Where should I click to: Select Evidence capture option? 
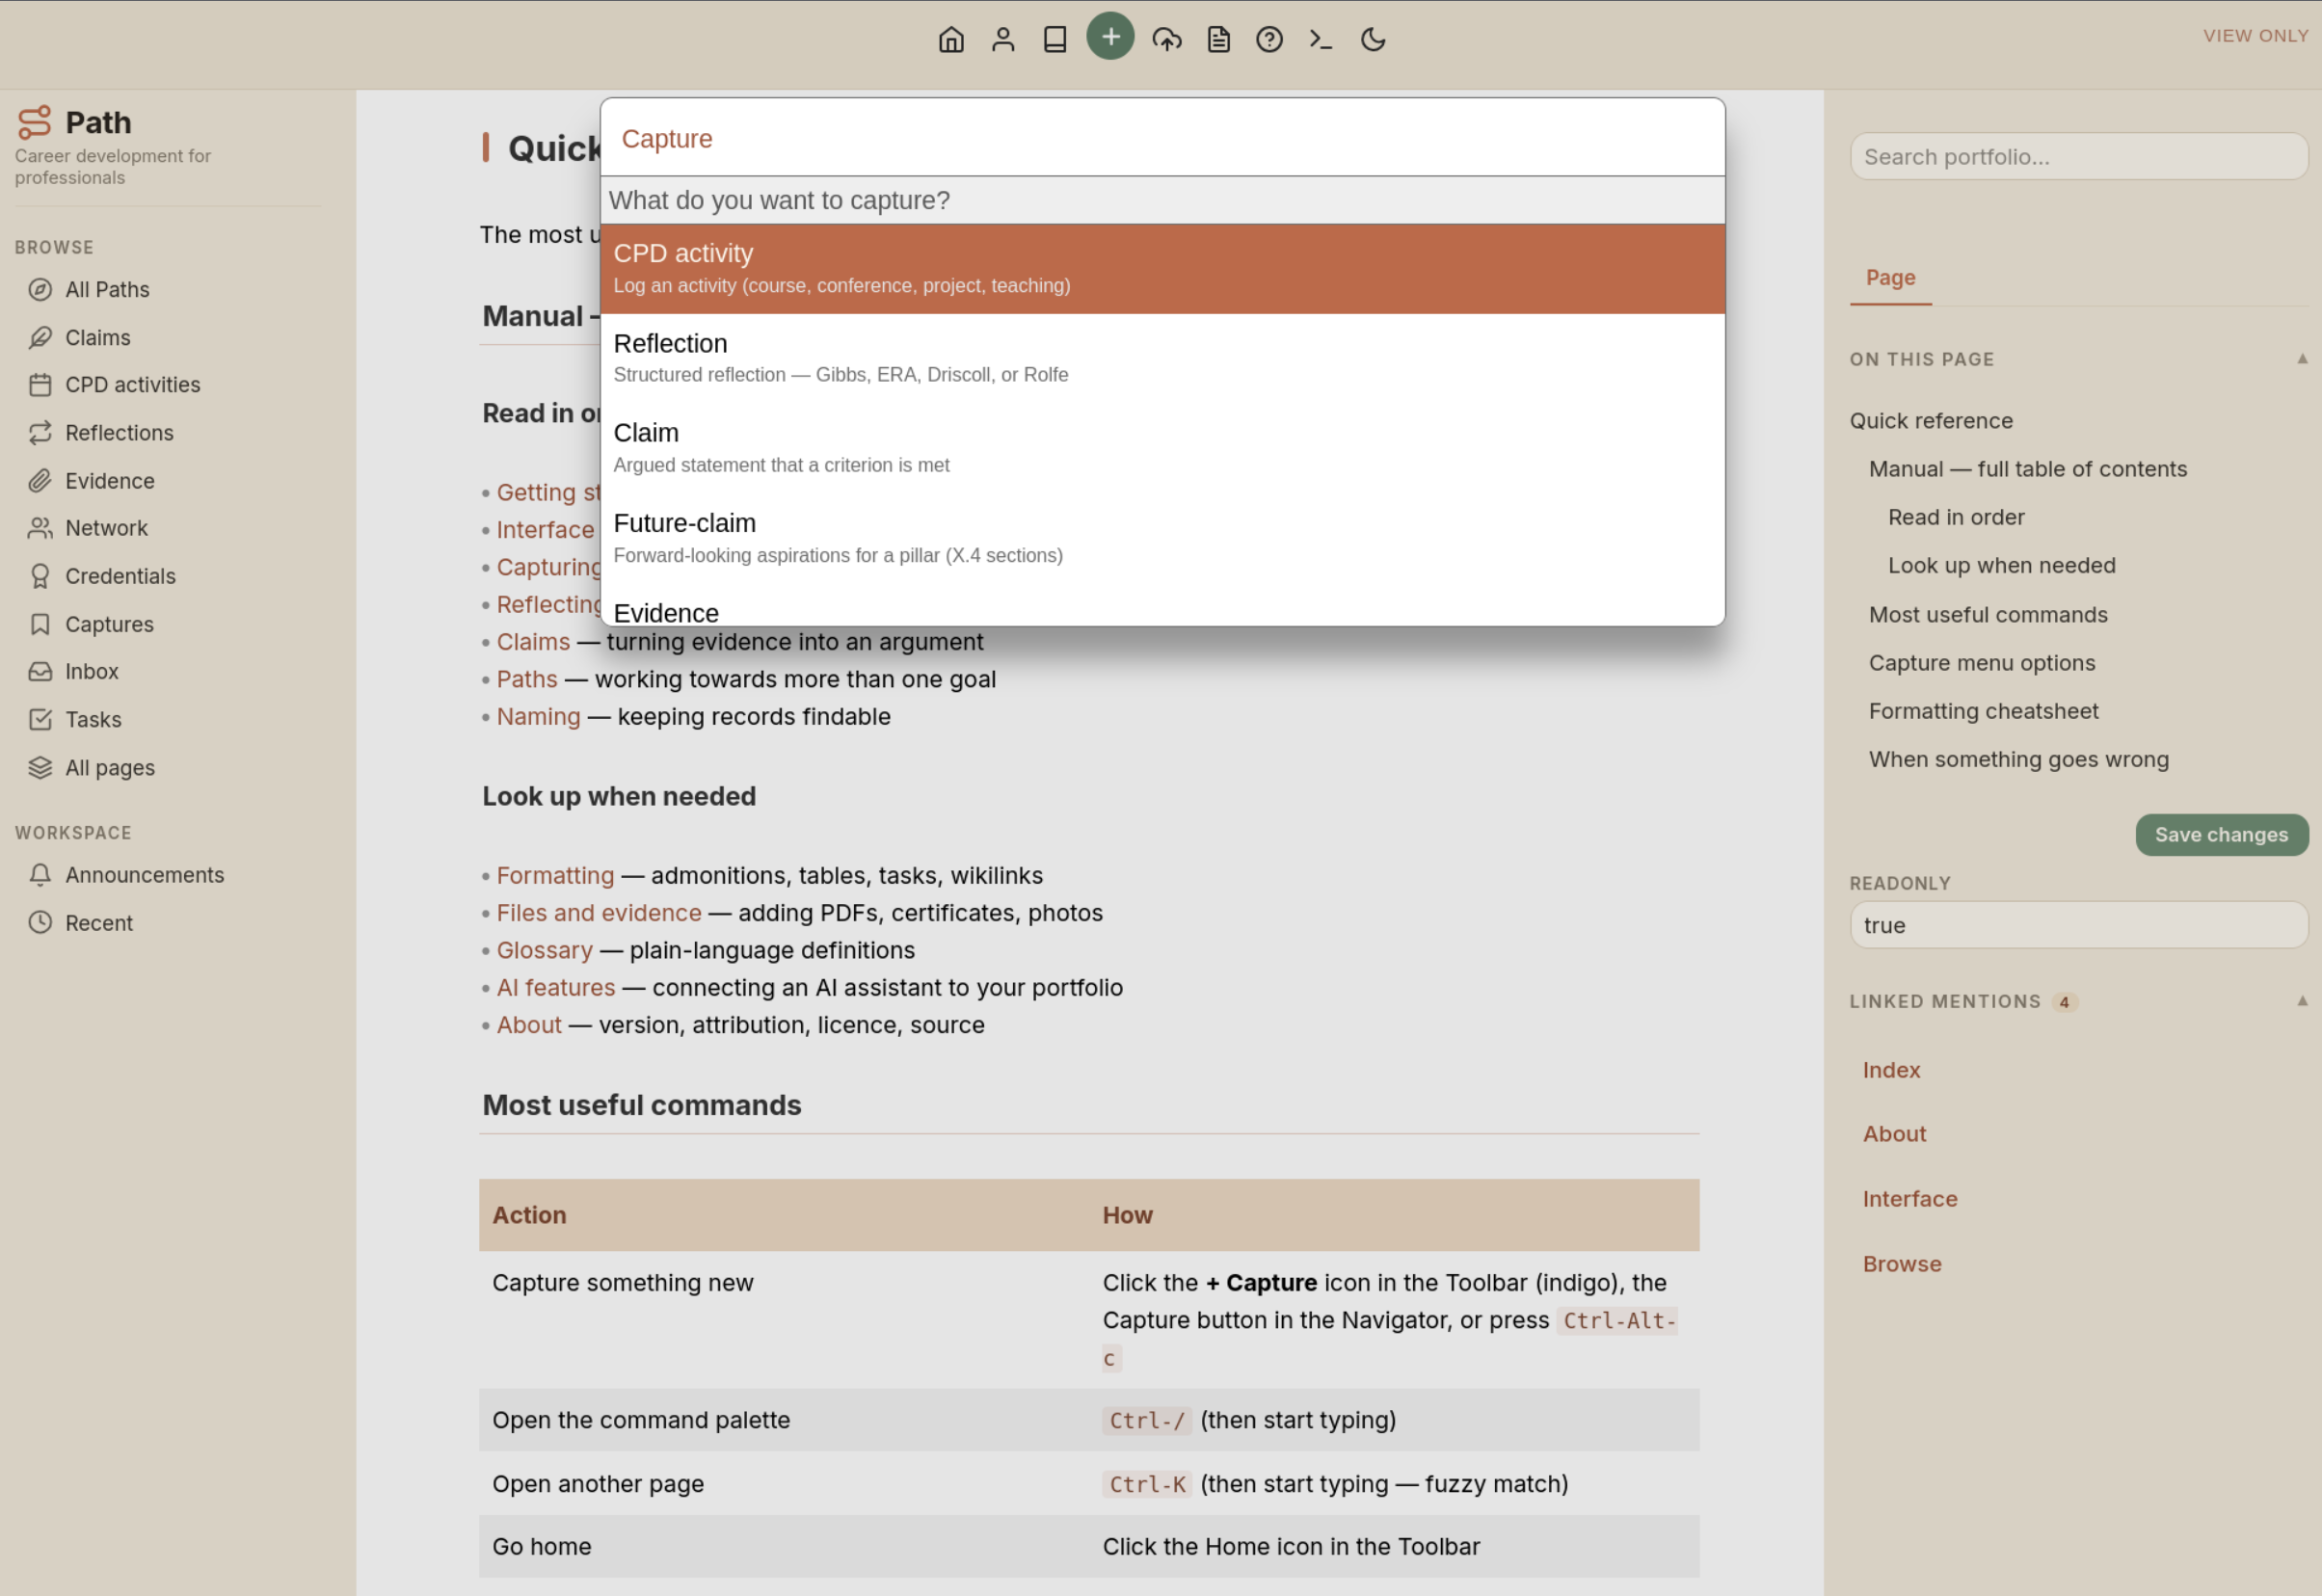1162,608
